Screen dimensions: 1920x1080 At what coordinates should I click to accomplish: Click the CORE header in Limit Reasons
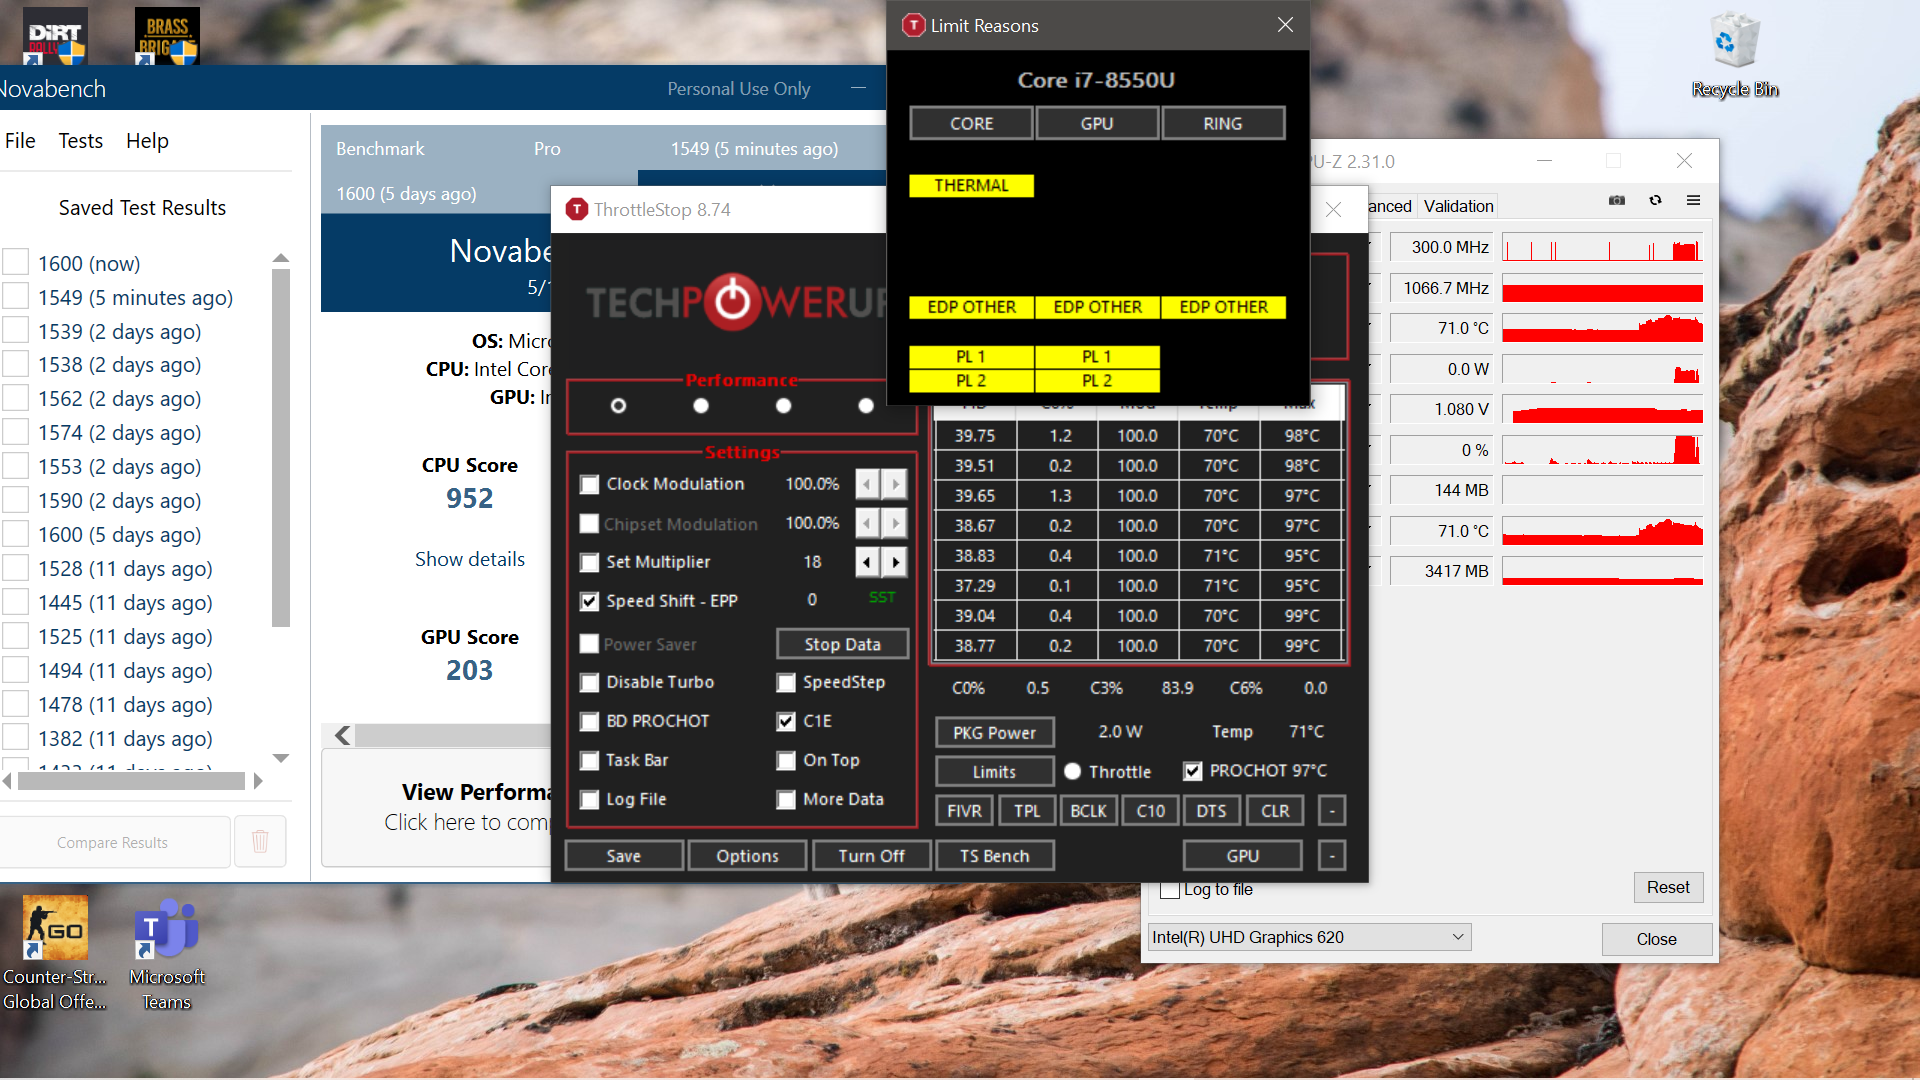tap(971, 123)
